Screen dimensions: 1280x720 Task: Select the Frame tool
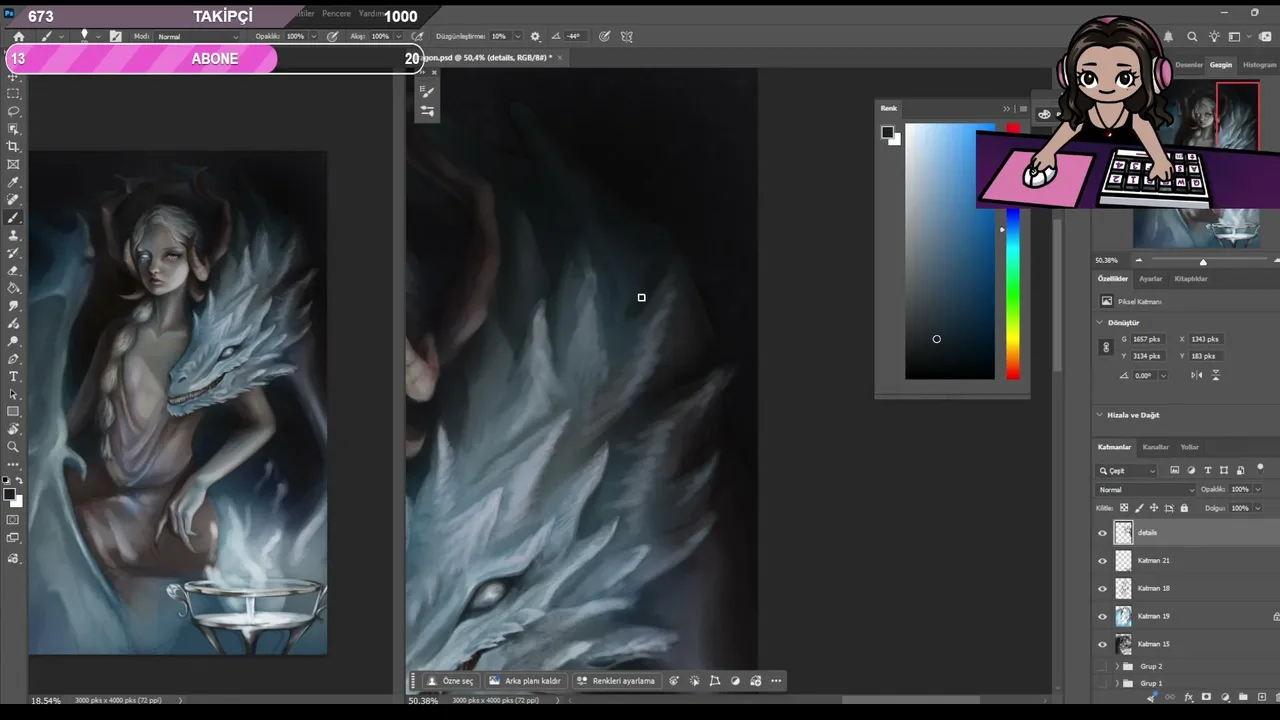point(13,164)
